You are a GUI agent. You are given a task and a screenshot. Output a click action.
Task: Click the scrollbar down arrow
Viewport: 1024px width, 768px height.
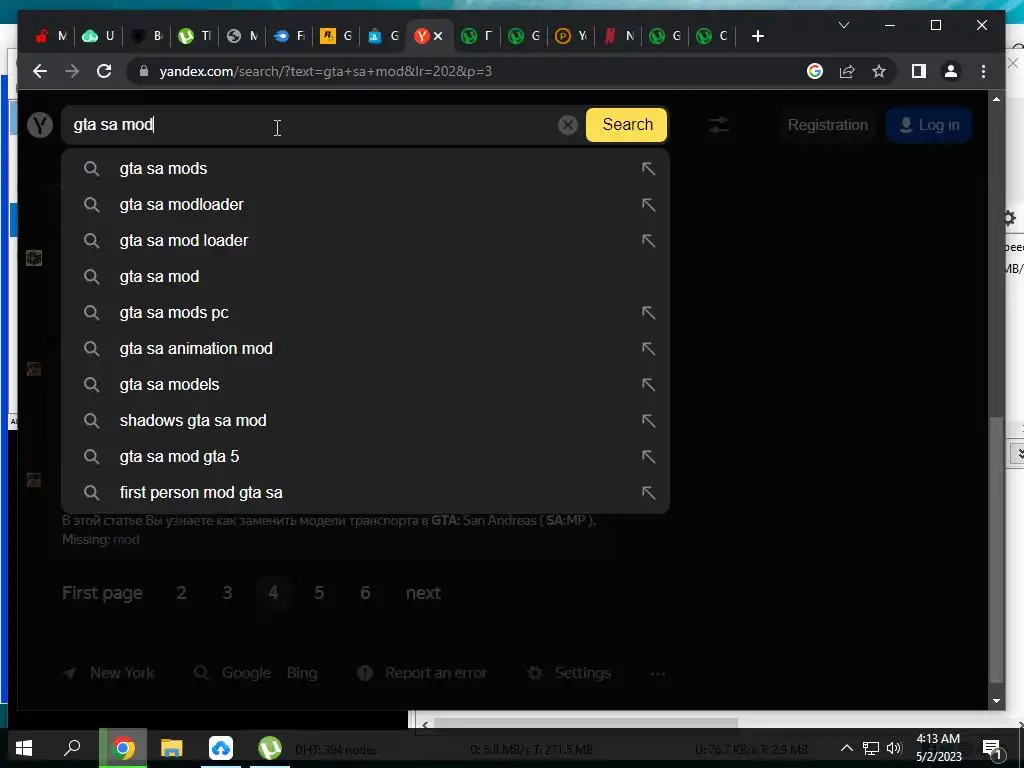[996, 701]
